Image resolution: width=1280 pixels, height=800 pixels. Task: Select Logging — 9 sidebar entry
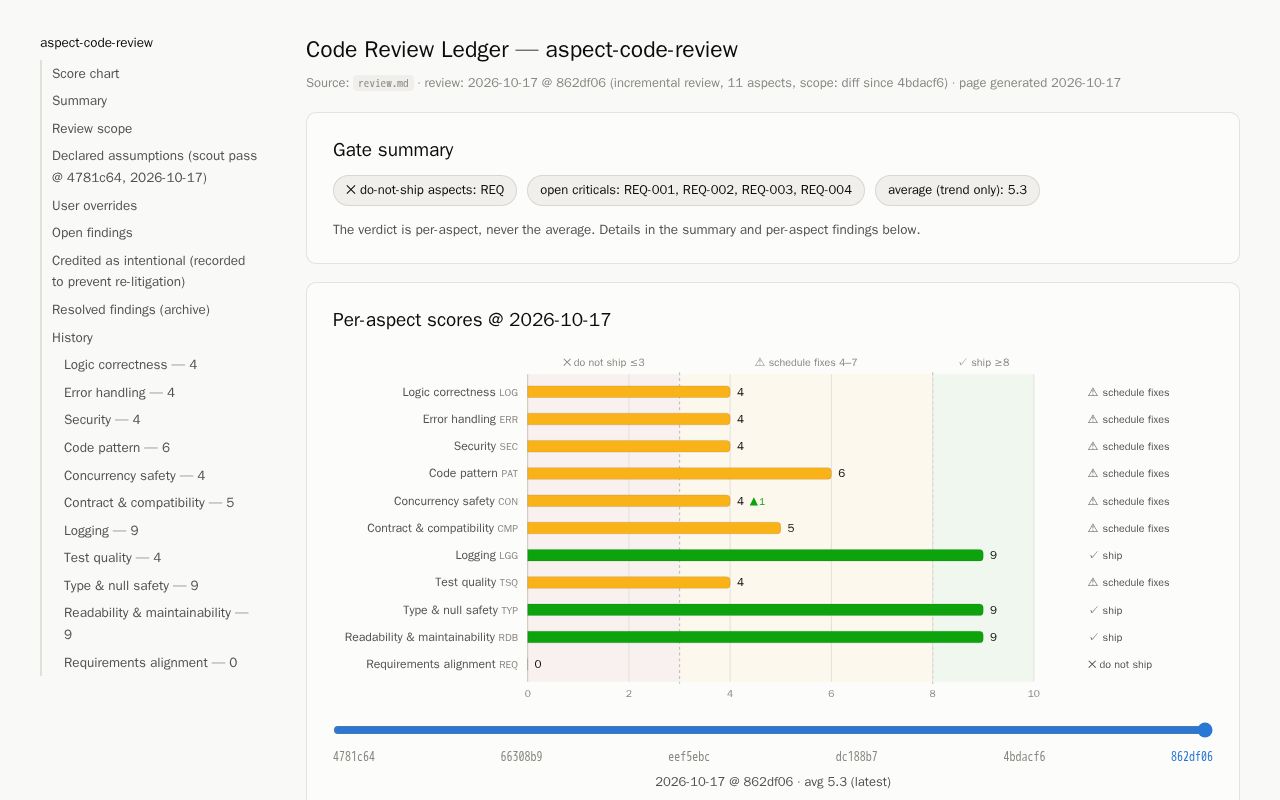coord(101,531)
